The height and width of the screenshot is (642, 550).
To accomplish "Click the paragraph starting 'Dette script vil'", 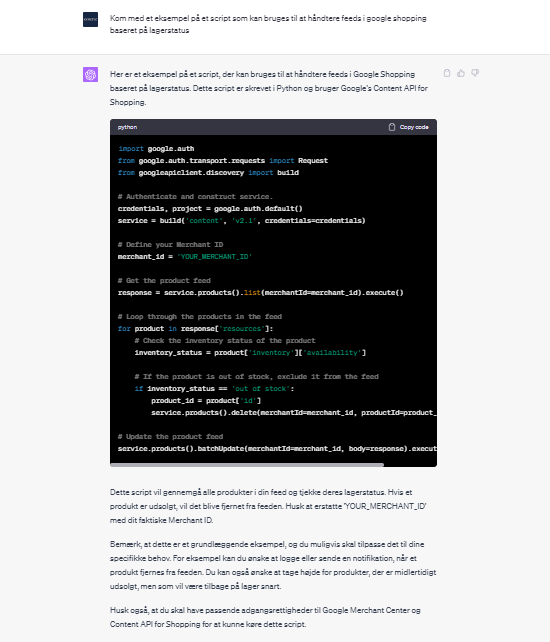I will (268, 506).
